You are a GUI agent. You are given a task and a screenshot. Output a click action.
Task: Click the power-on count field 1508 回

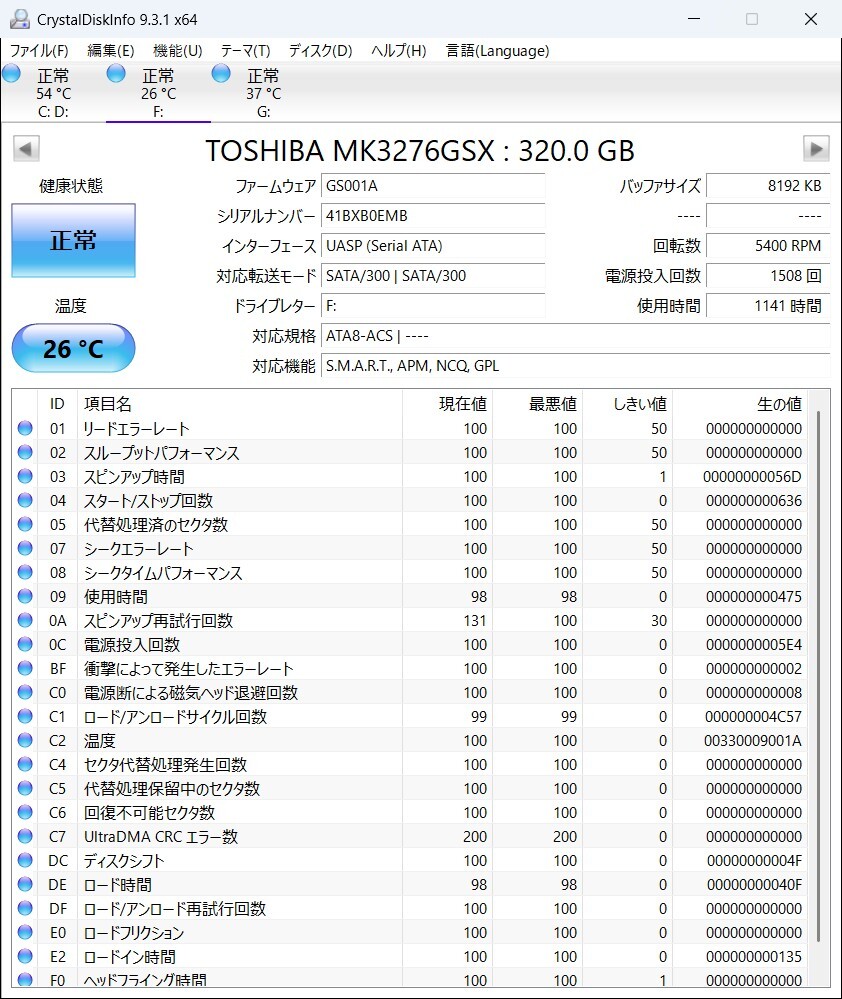[x=768, y=276]
